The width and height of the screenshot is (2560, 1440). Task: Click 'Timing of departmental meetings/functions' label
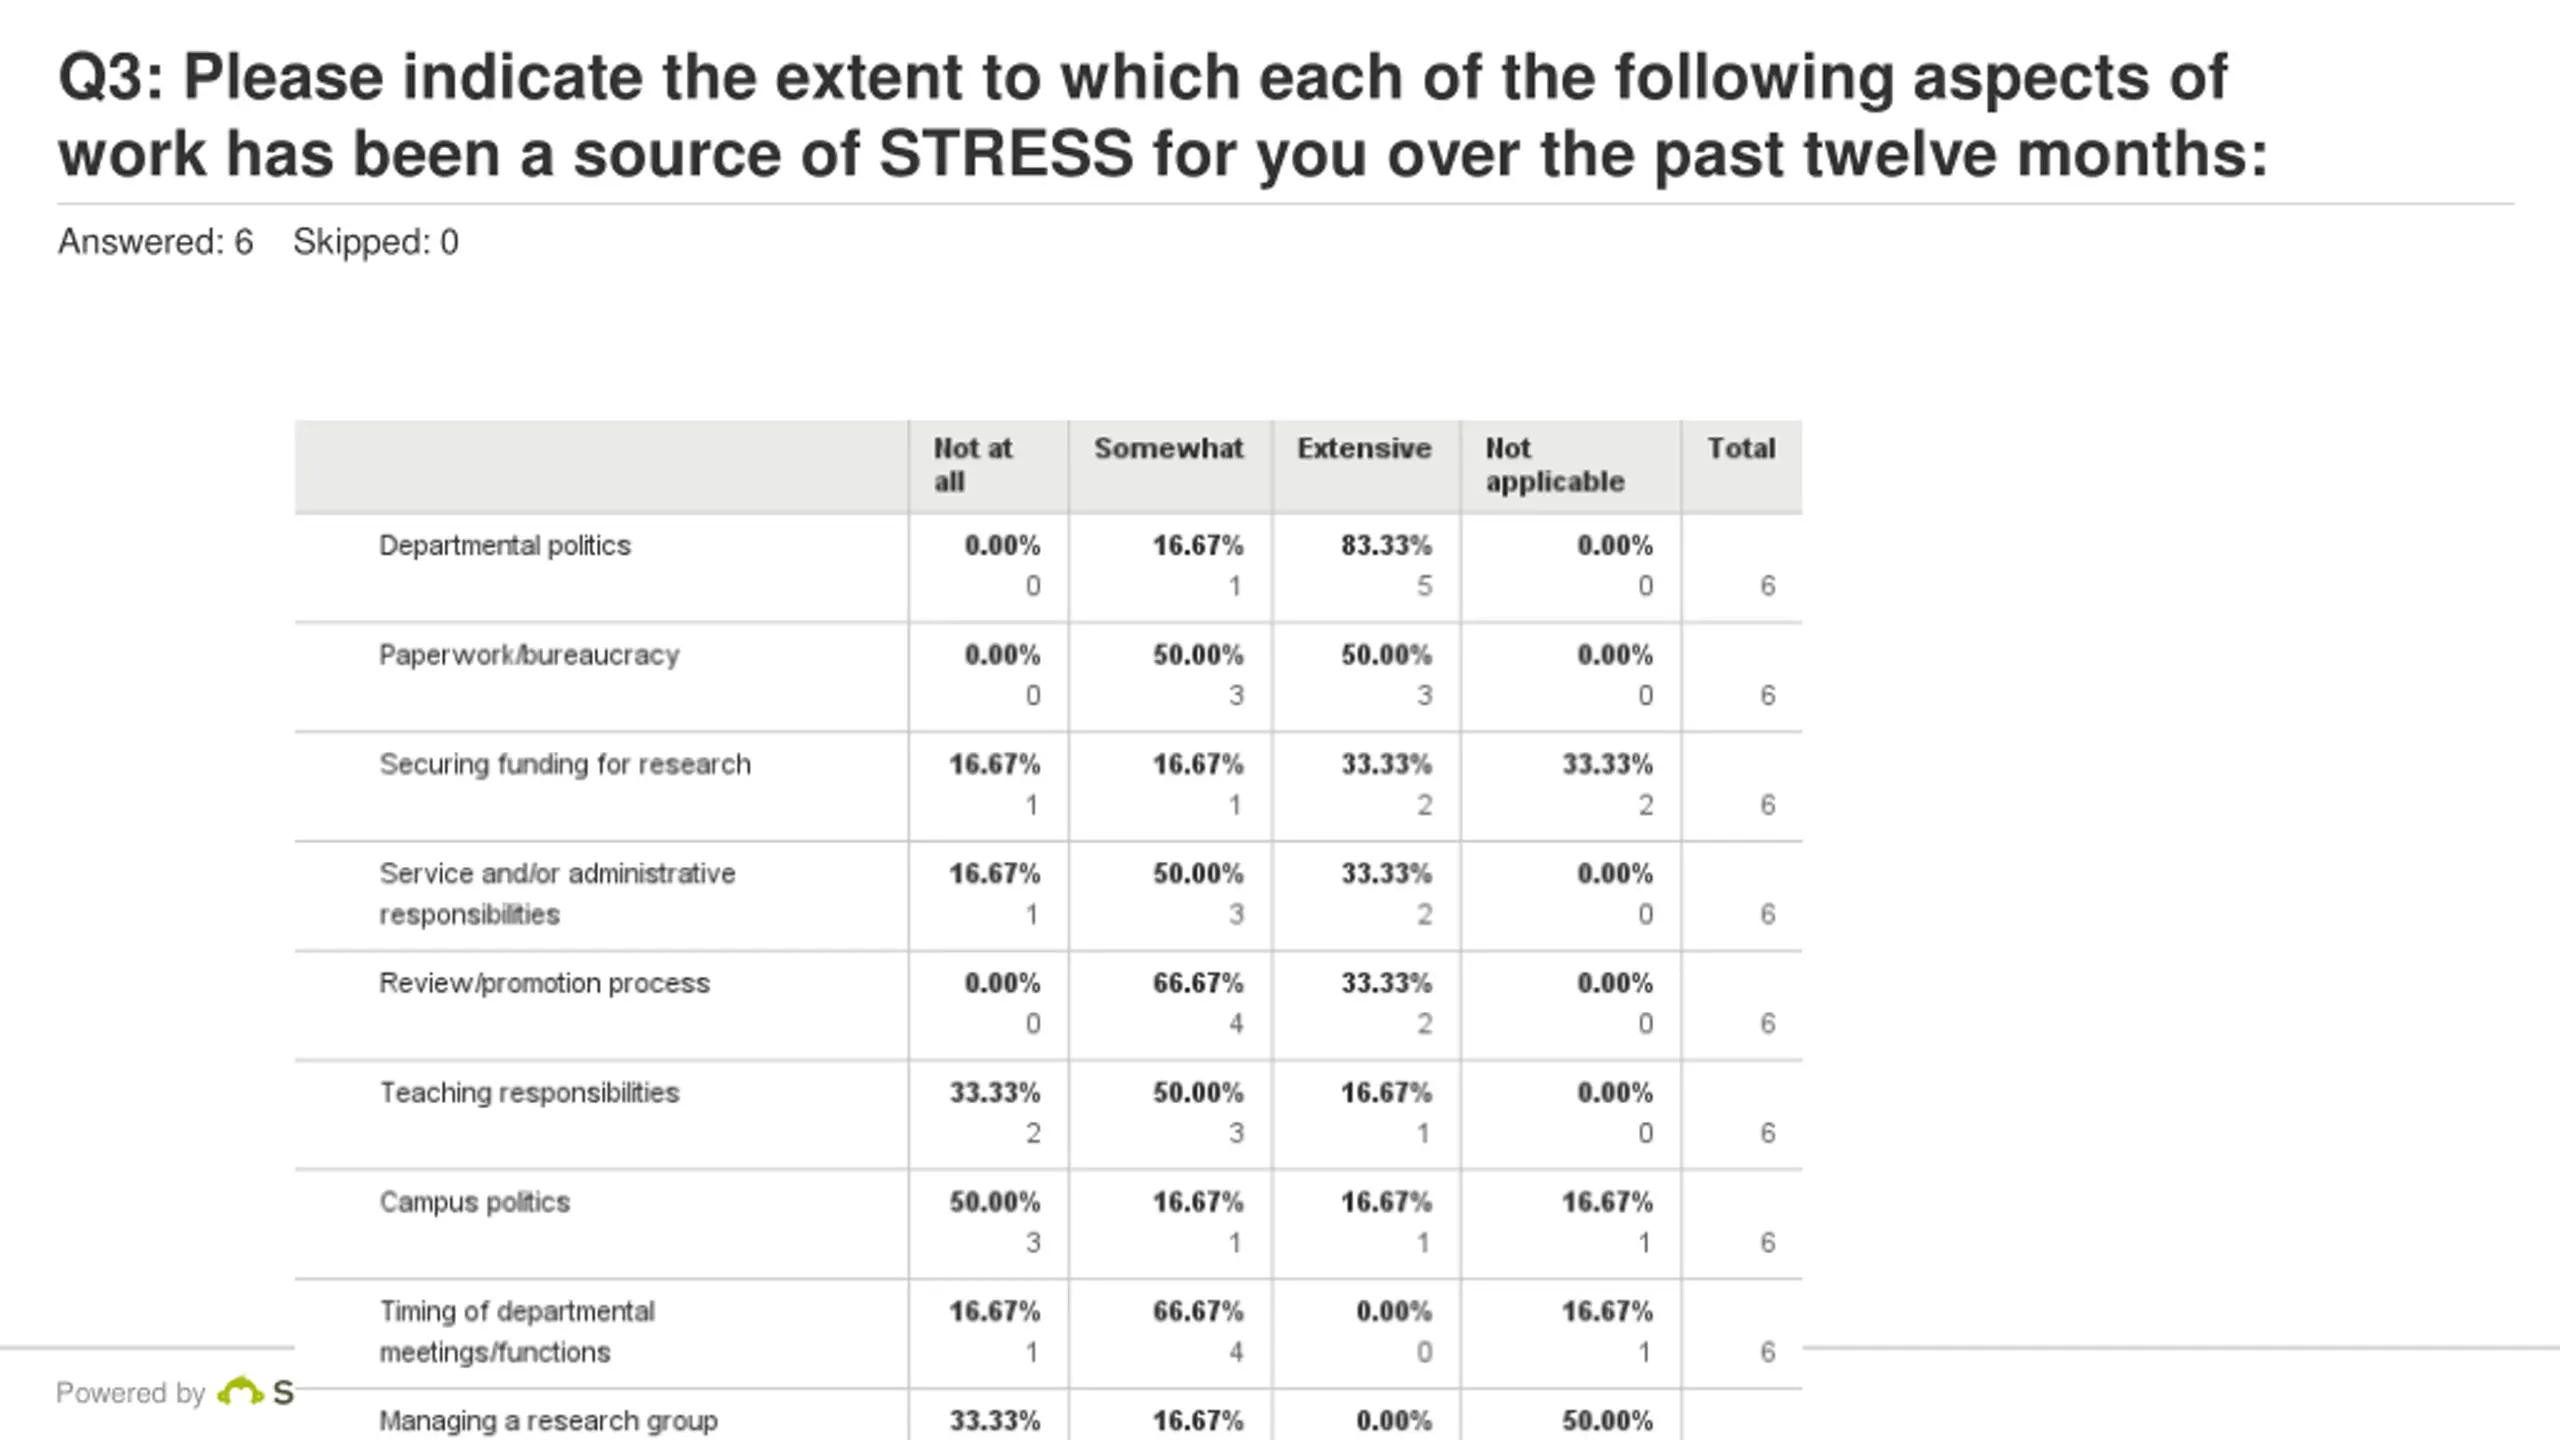[x=517, y=1332]
